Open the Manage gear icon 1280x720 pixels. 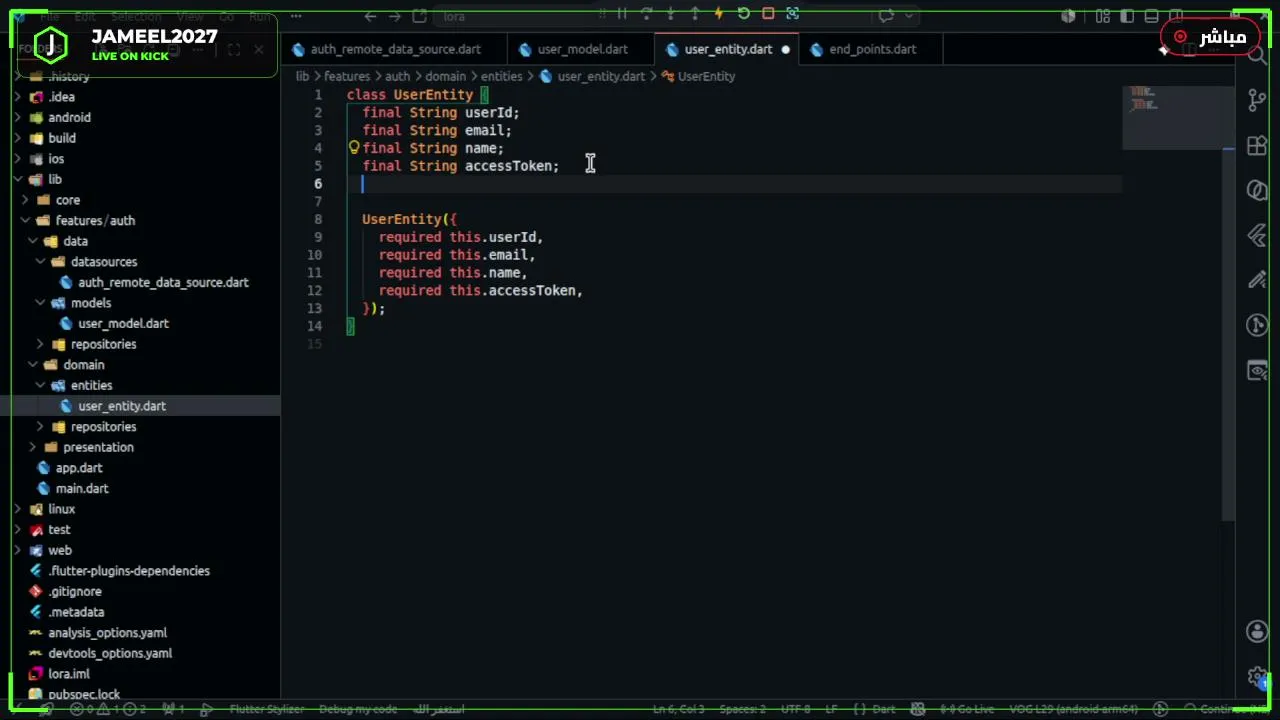tap(1257, 677)
